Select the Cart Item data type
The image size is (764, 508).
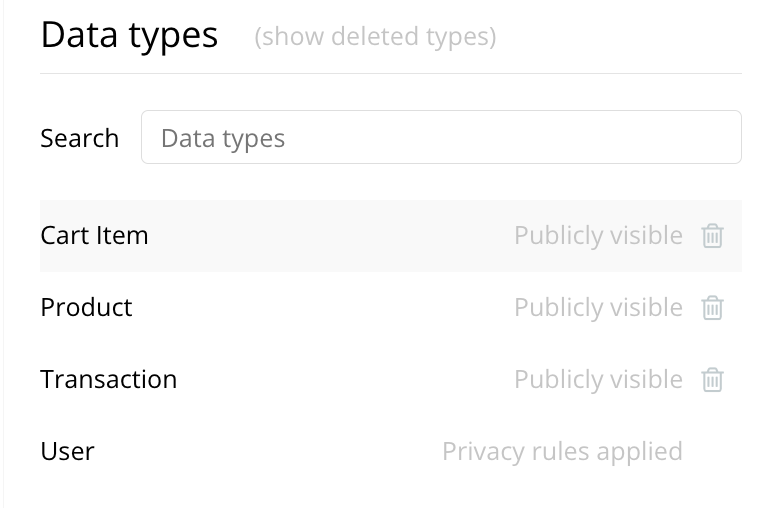(94, 236)
